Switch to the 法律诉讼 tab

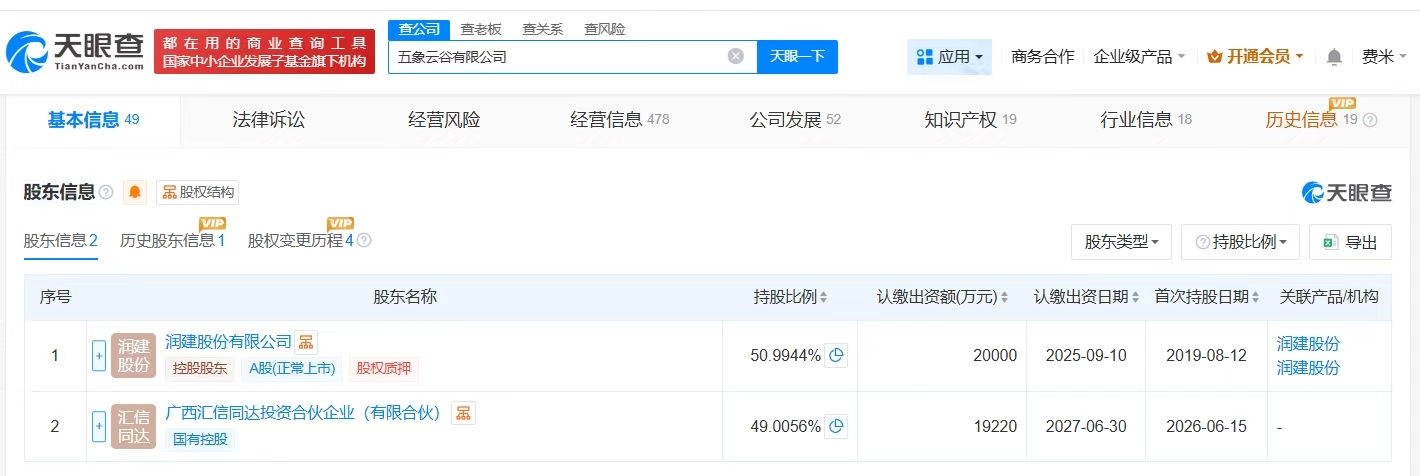[269, 120]
